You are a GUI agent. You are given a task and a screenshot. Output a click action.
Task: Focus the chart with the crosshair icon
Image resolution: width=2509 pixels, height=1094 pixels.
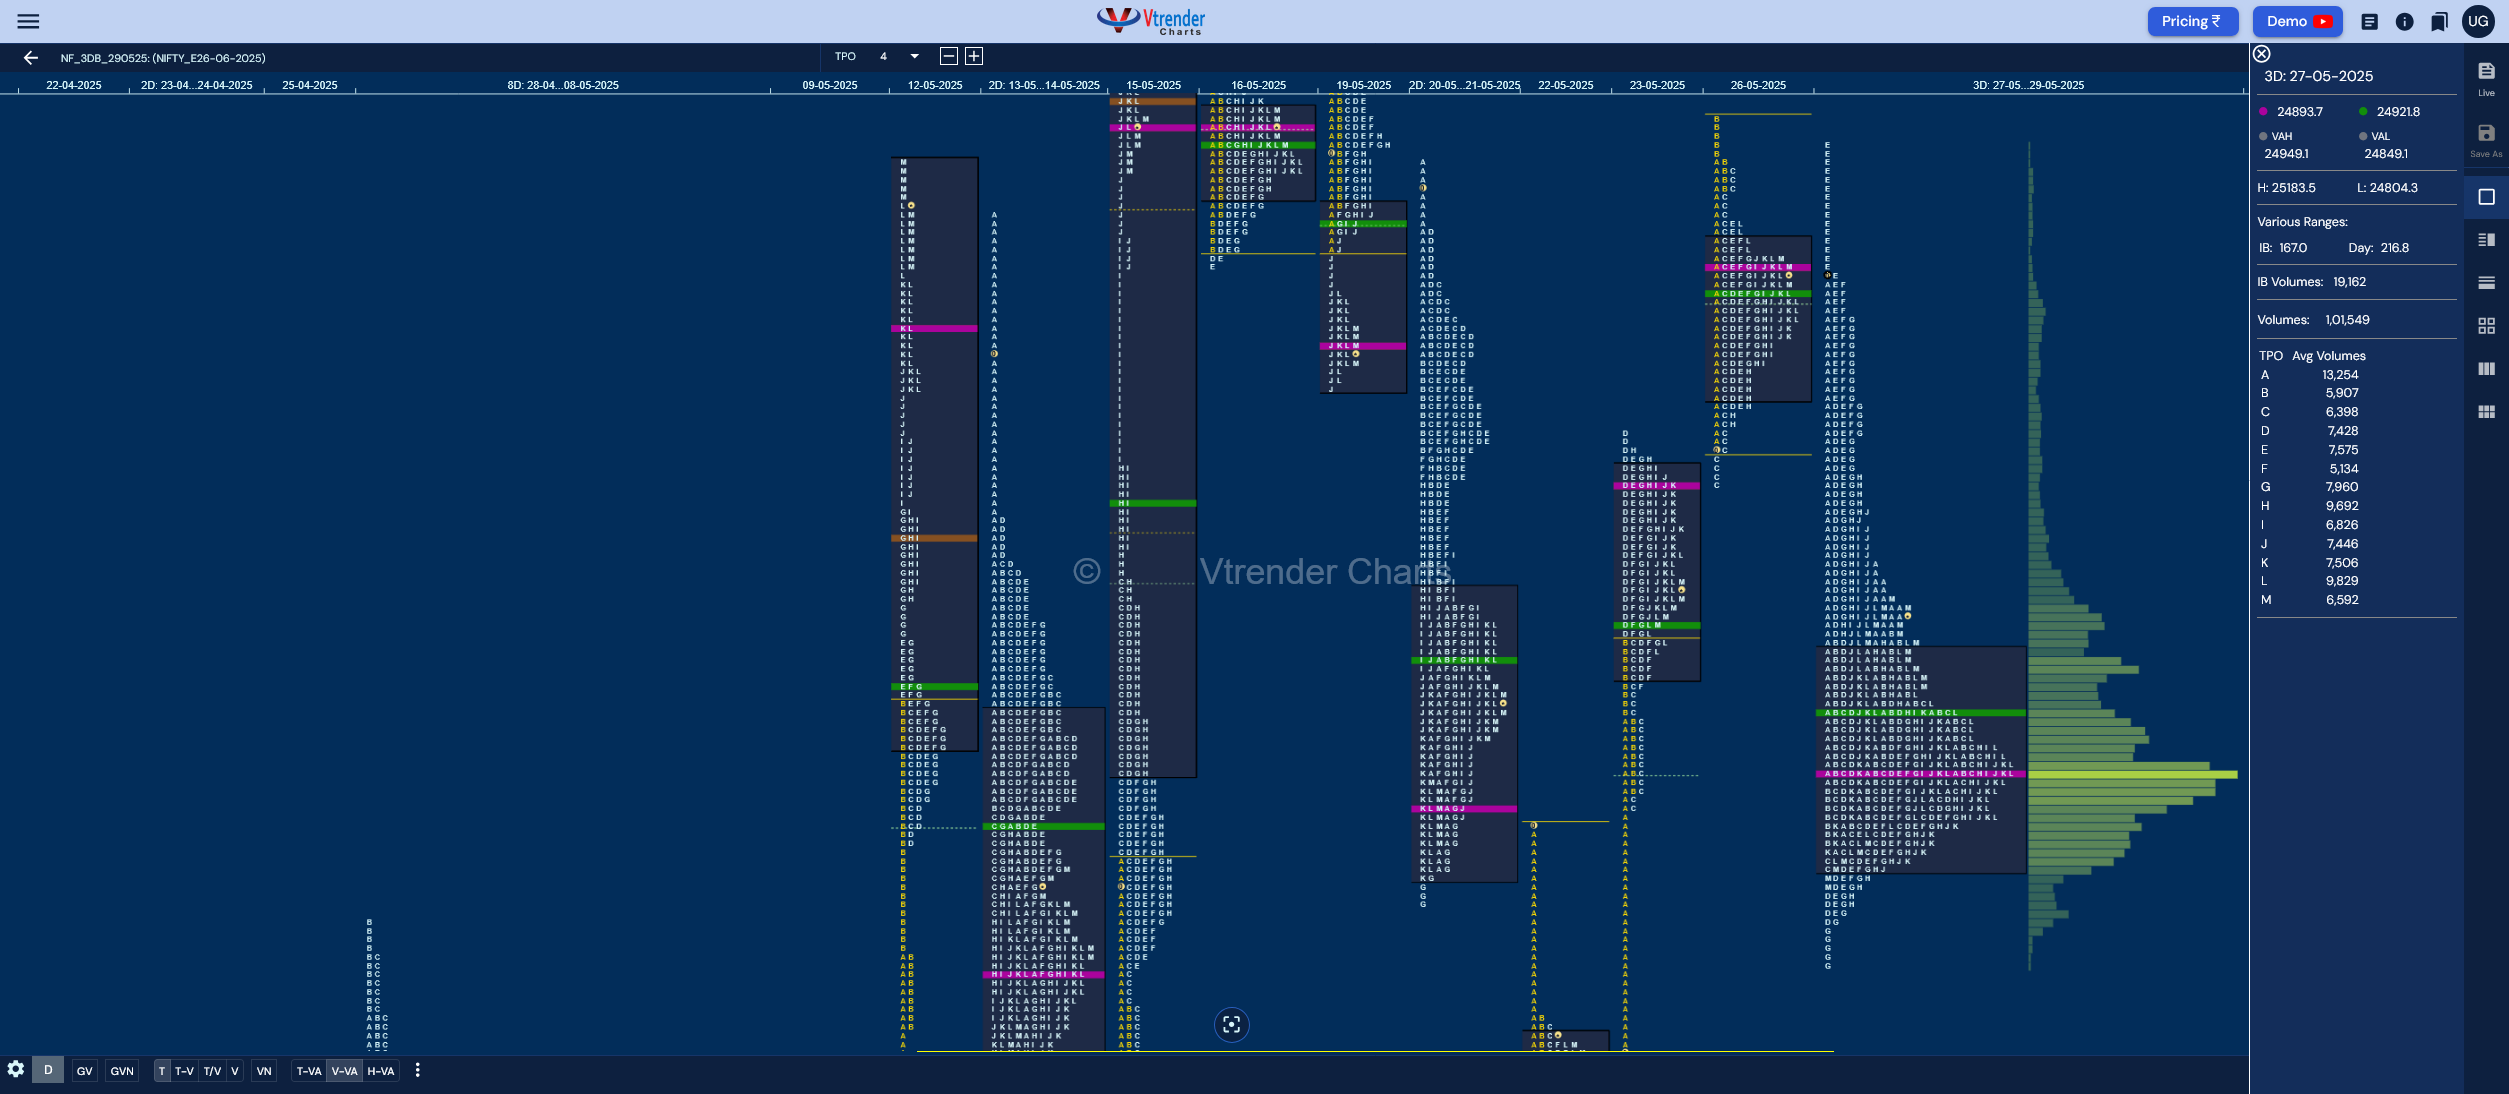[1231, 1024]
